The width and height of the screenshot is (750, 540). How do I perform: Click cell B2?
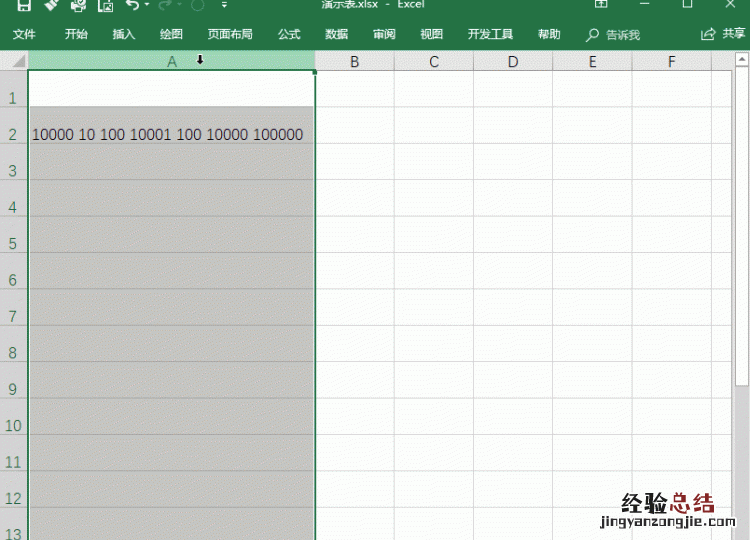(354, 125)
